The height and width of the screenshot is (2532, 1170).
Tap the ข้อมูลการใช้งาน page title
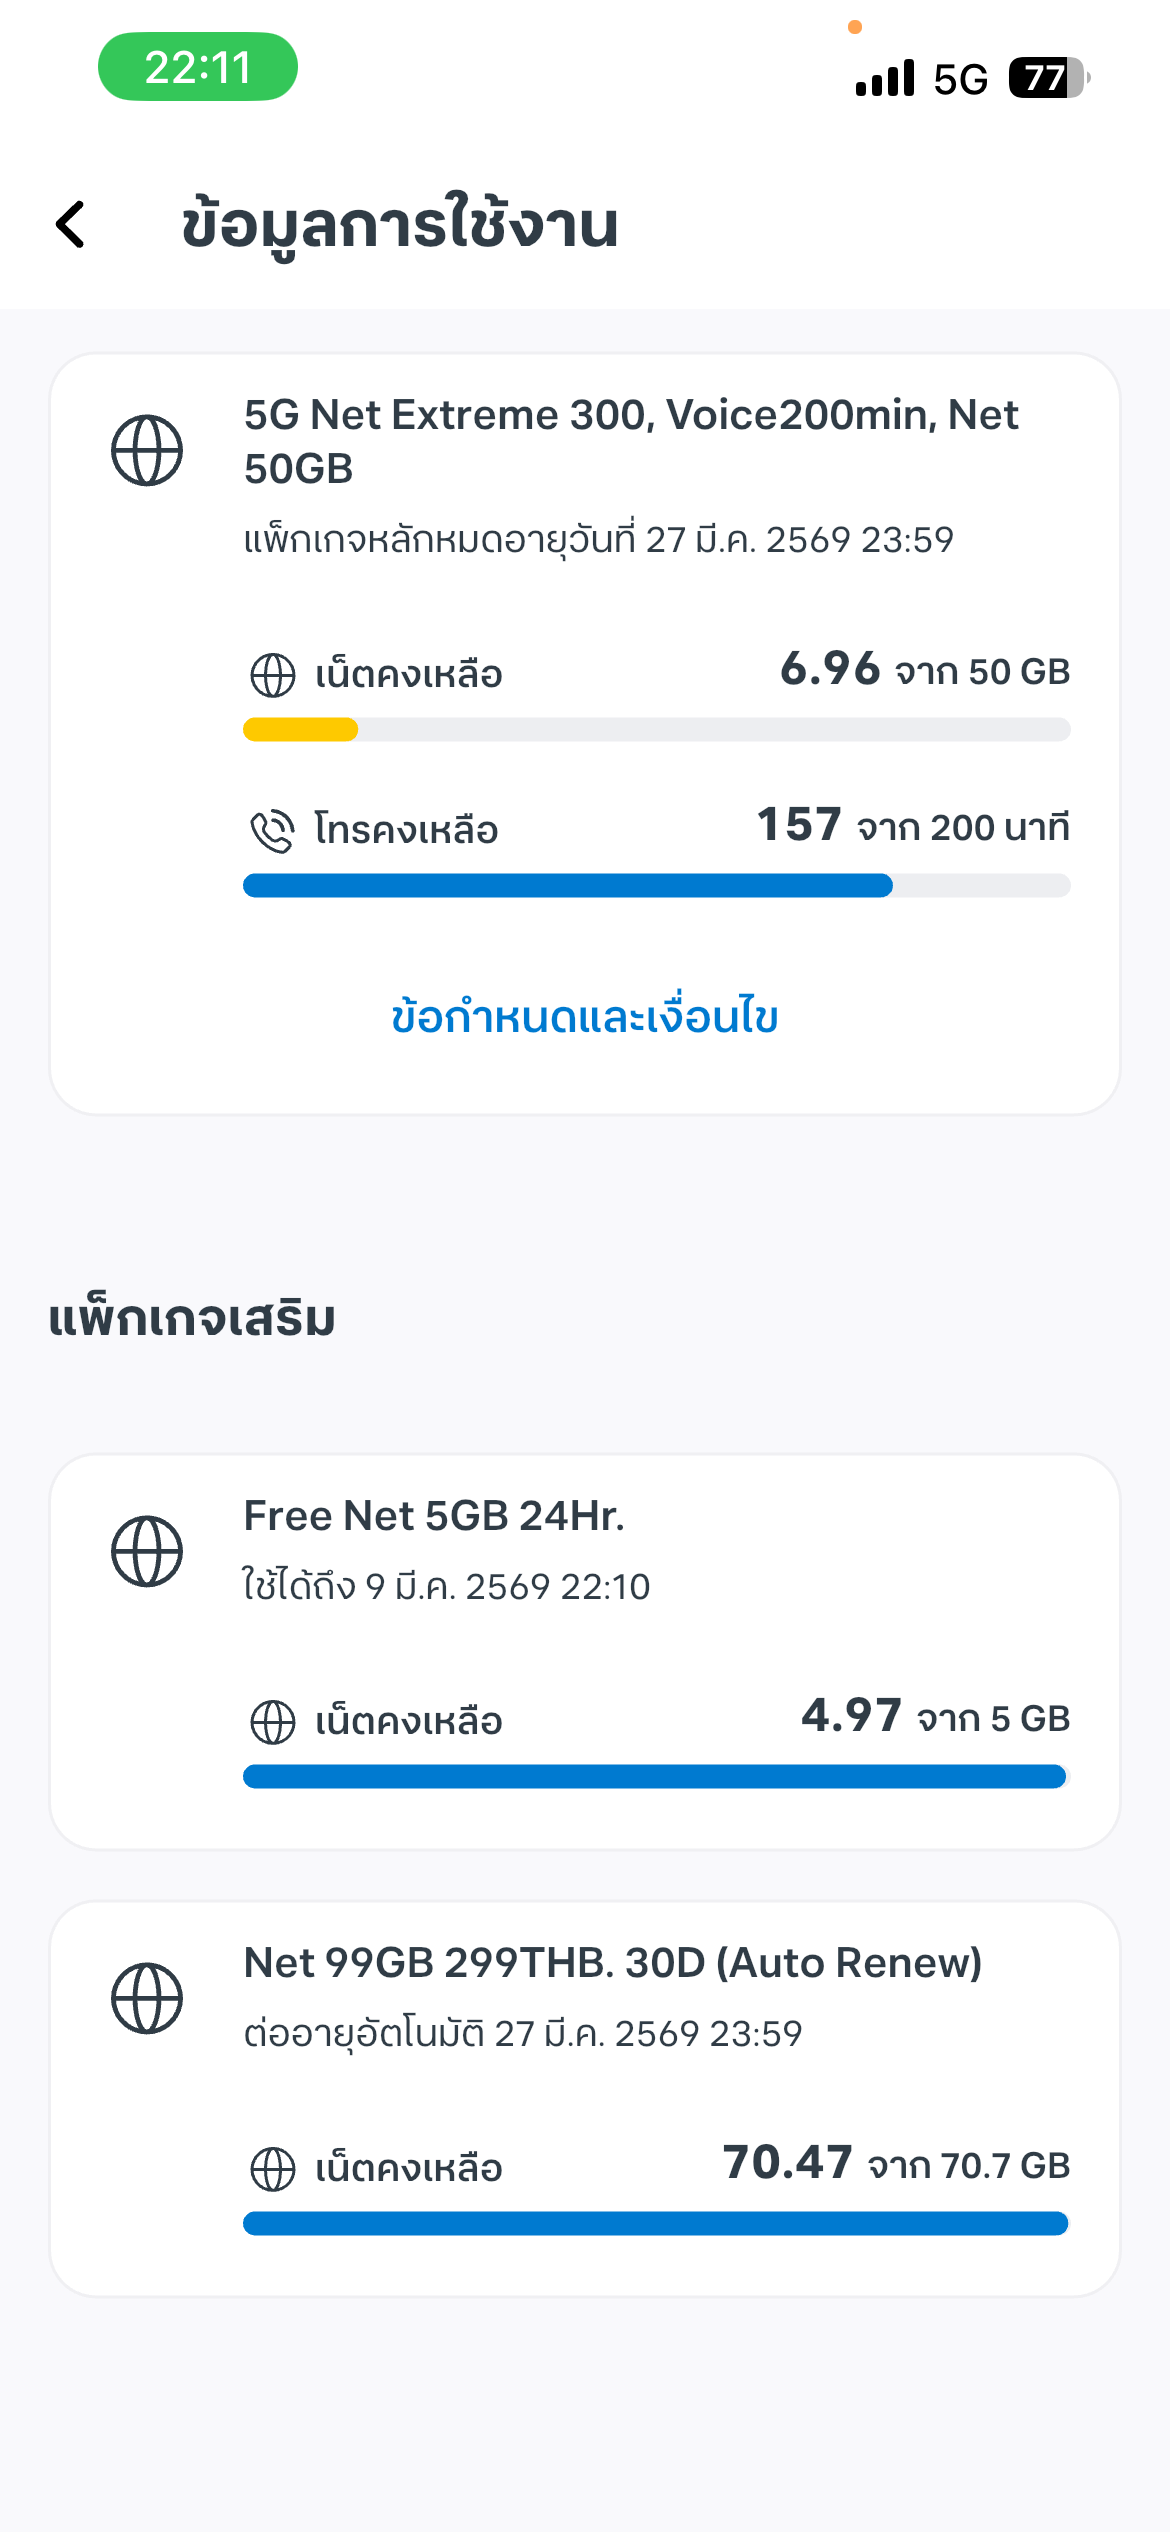[400, 225]
